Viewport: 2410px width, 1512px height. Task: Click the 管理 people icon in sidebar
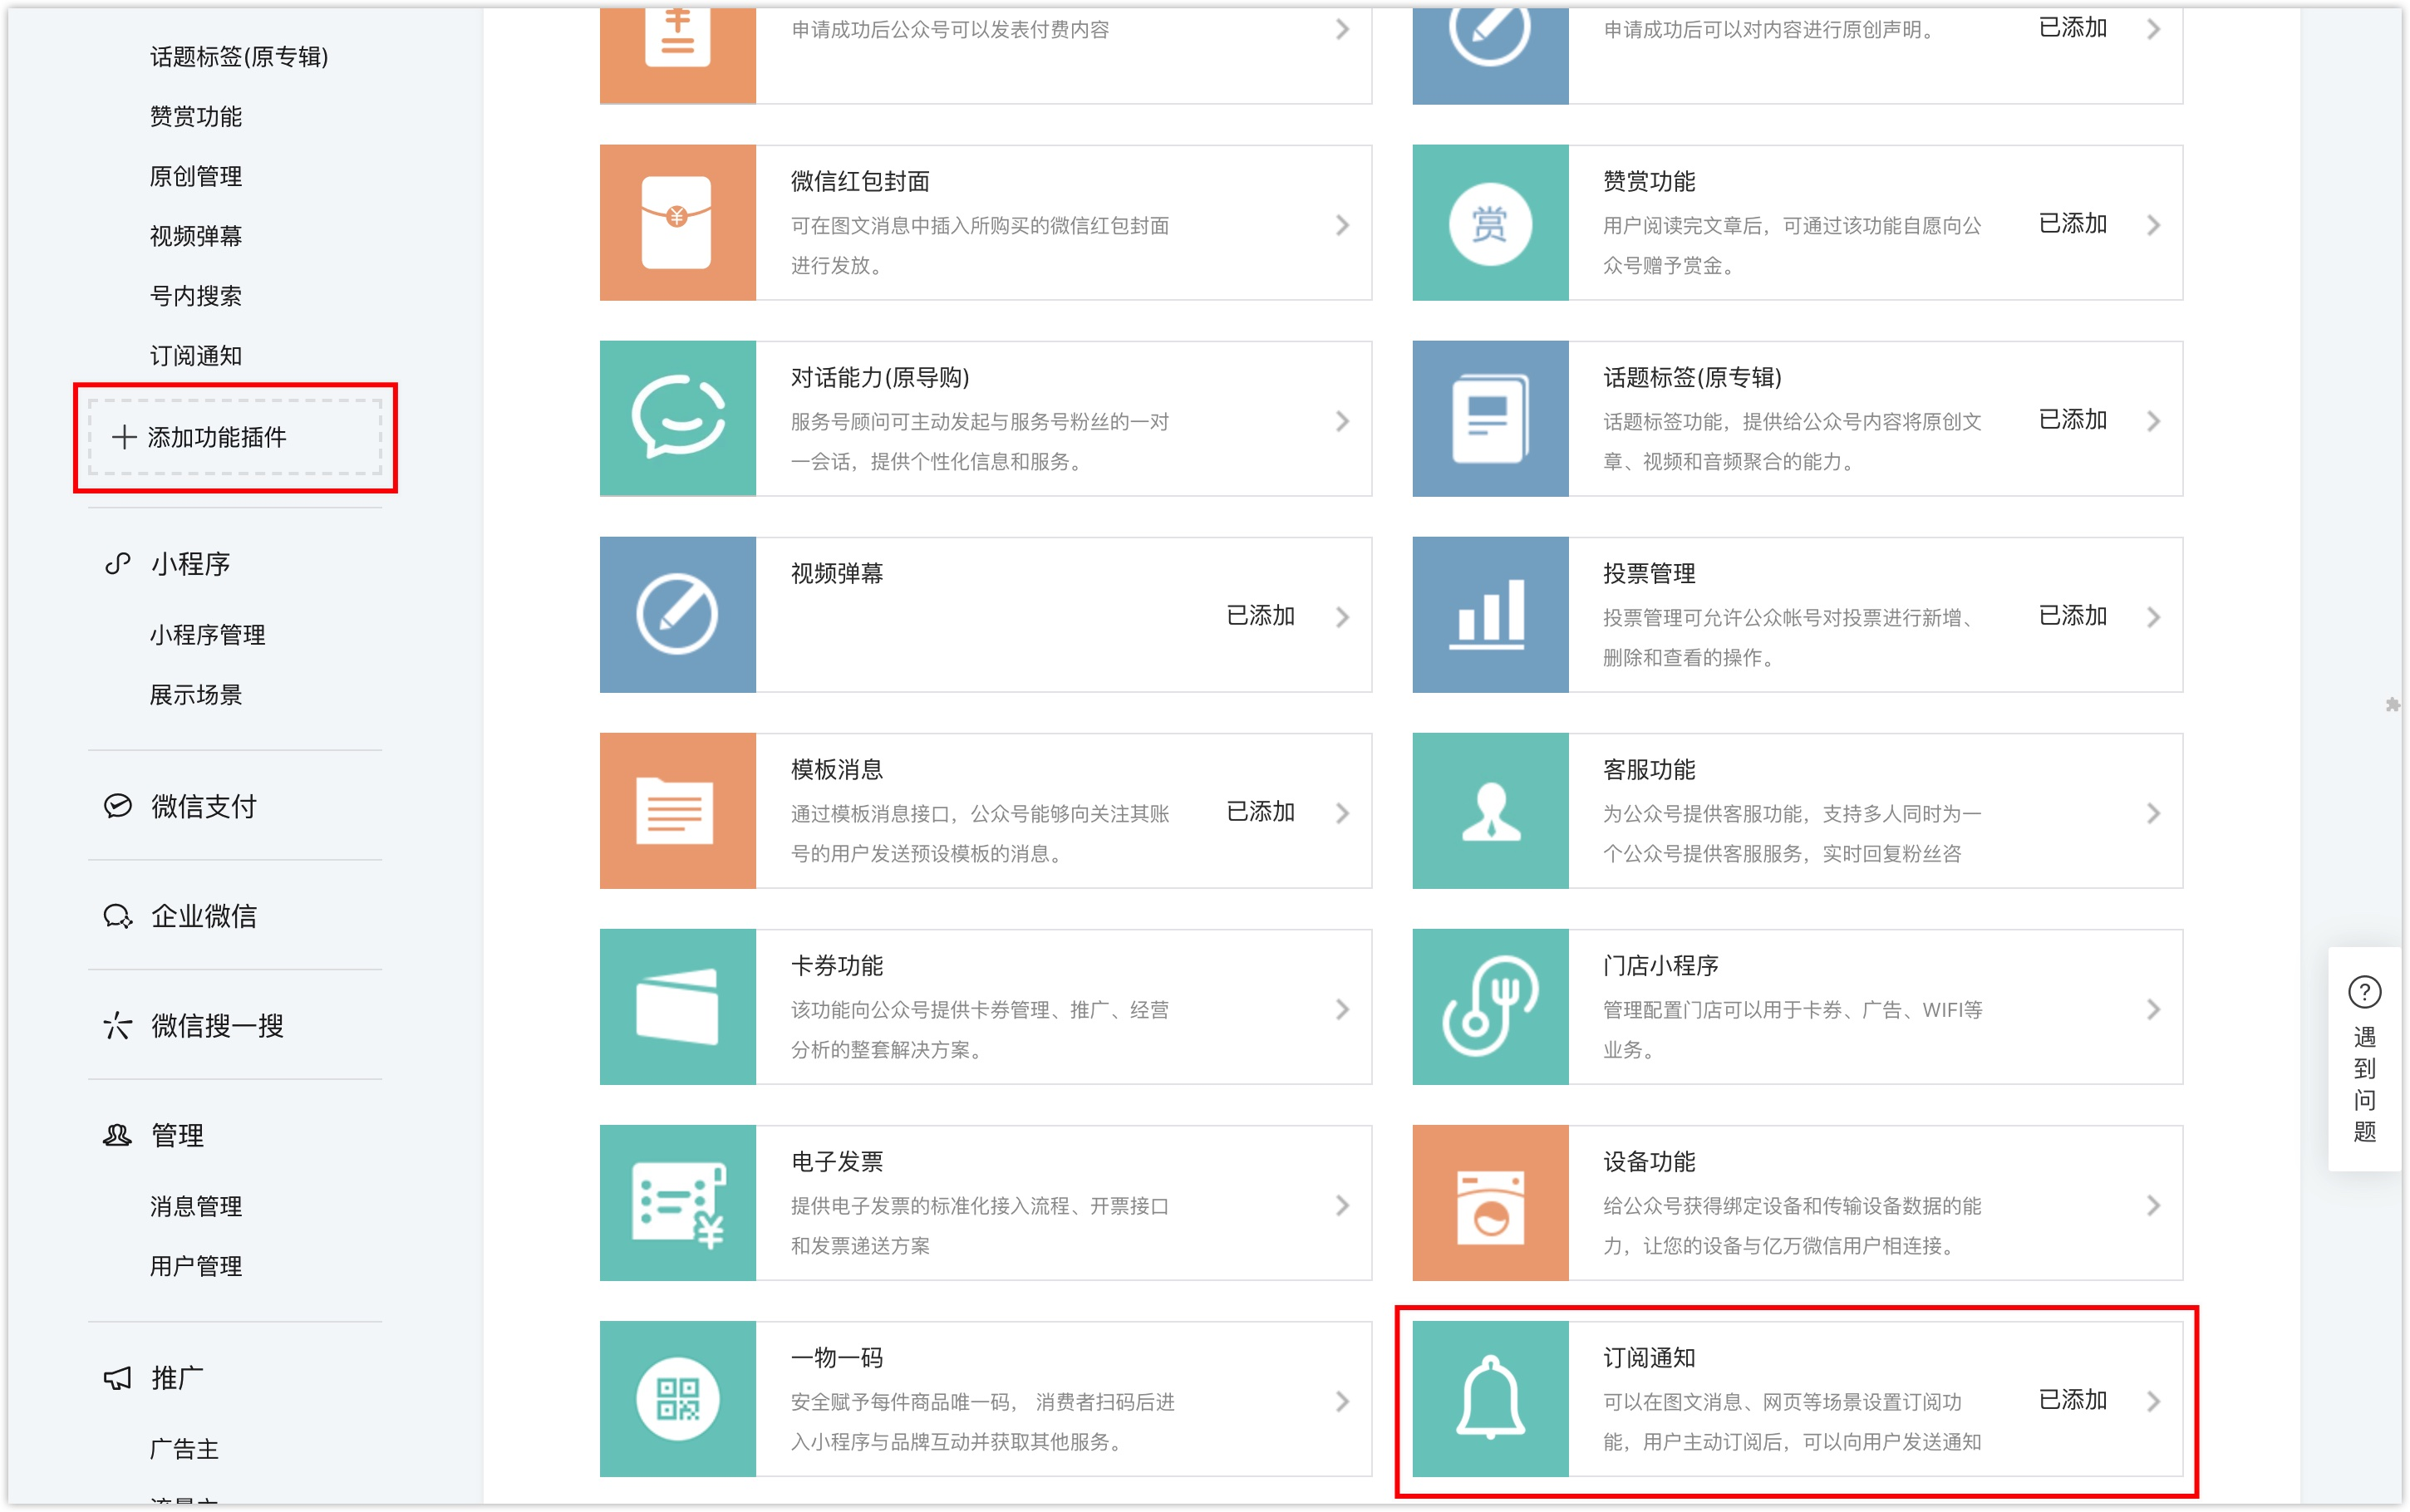(x=118, y=1136)
